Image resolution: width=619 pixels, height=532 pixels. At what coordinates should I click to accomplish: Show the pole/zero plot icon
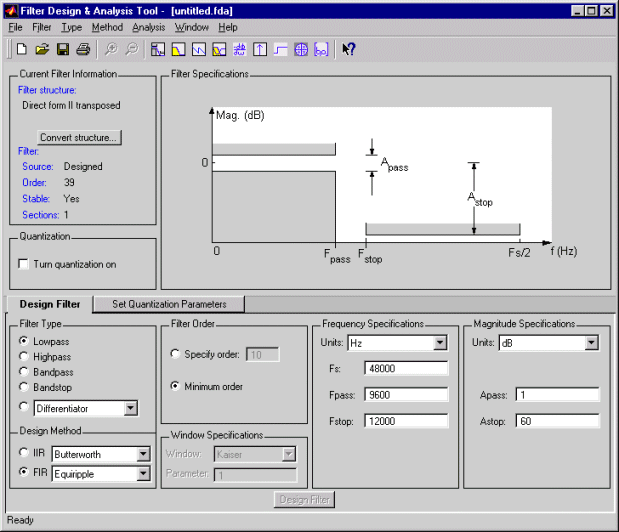[301, 48]
